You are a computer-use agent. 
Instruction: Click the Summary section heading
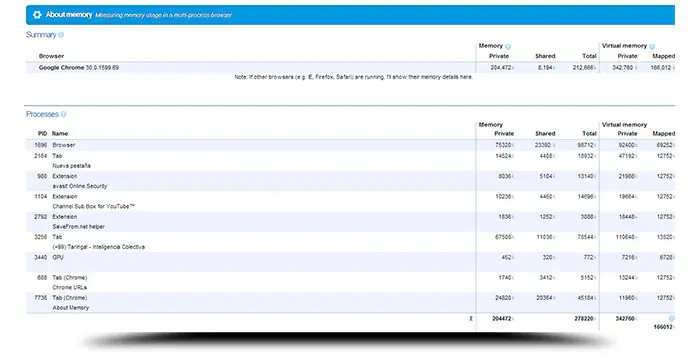click(x=41, y=35)
